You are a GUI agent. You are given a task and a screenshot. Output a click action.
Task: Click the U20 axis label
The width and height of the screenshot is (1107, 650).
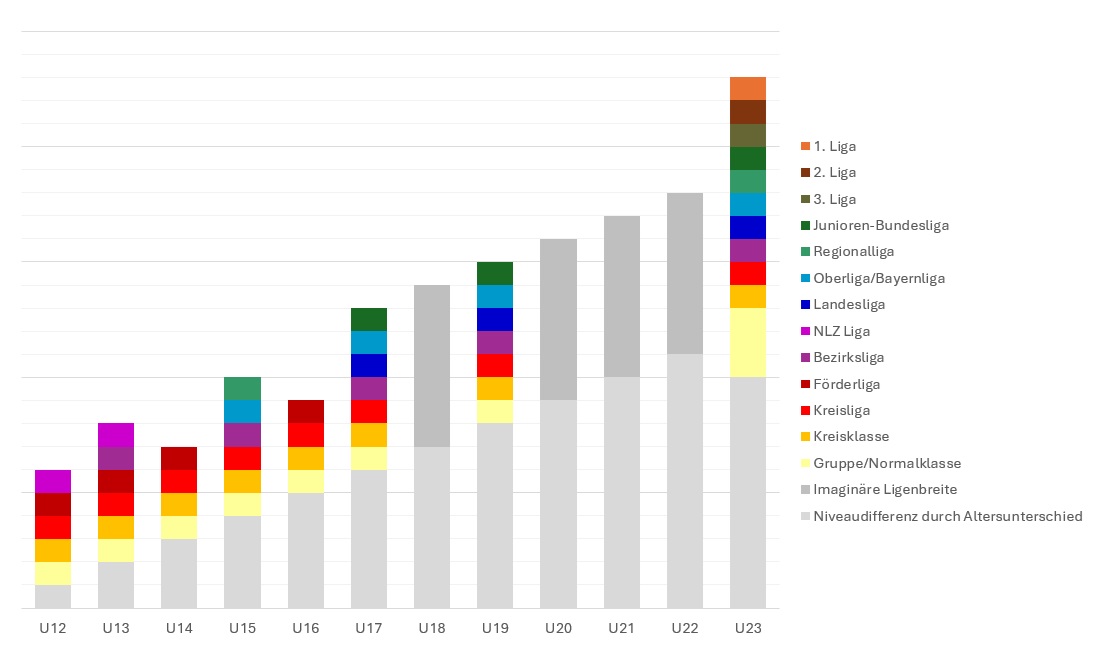point(558,628)
